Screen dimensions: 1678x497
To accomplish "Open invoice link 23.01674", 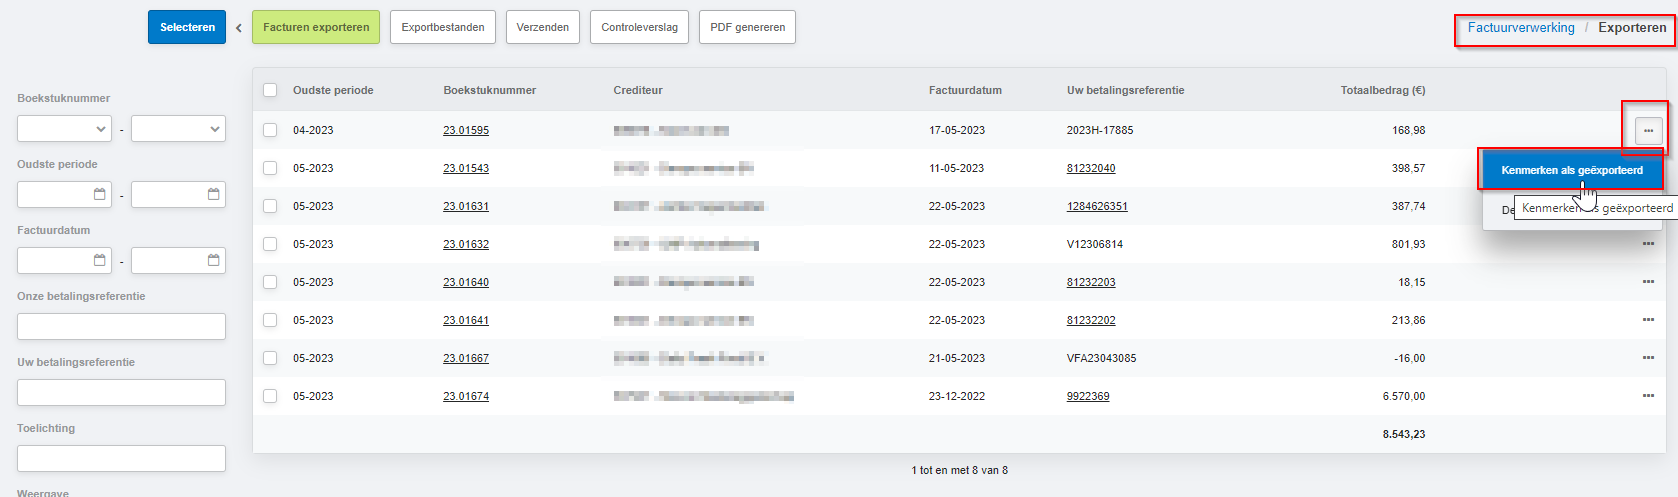I will pyautogui.click(x=466, y=396).
